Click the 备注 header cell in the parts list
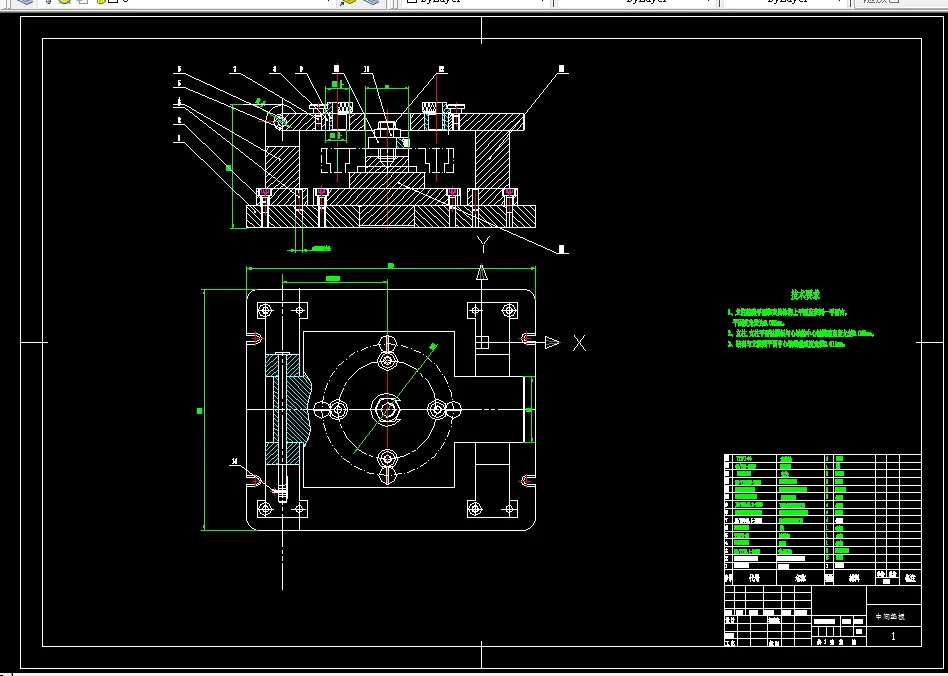The width and height of the screenshot is (948, 676). [910, 578]
